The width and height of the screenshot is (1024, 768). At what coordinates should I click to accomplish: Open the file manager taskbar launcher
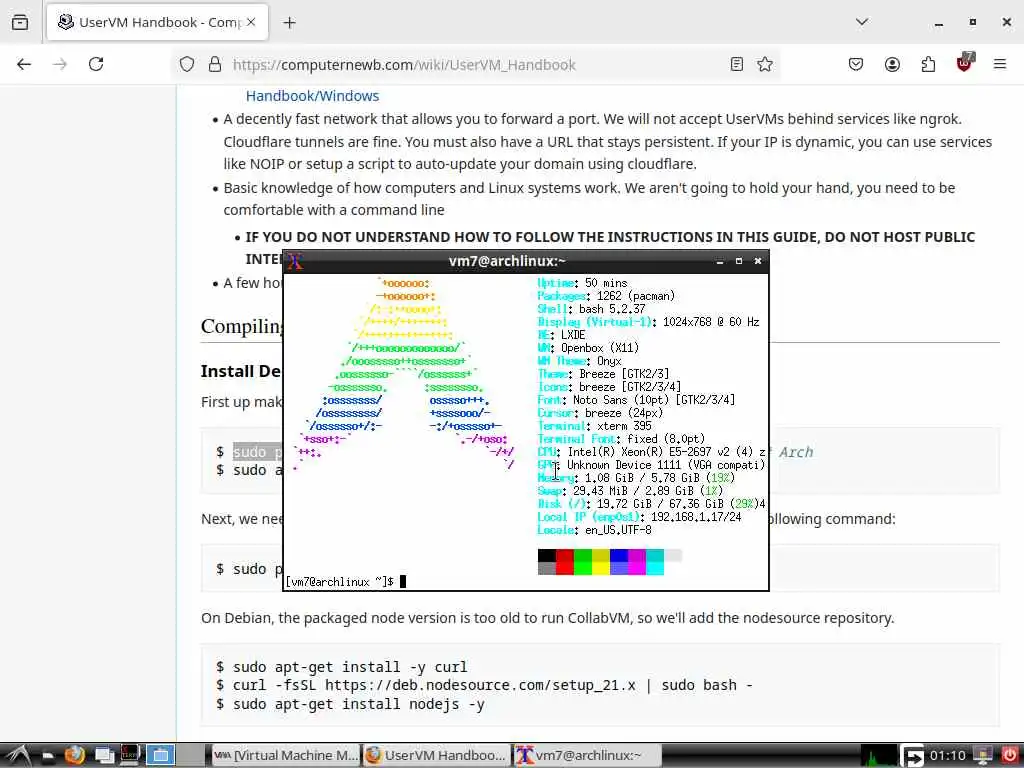pyautogui.click(x=48, y=756)
